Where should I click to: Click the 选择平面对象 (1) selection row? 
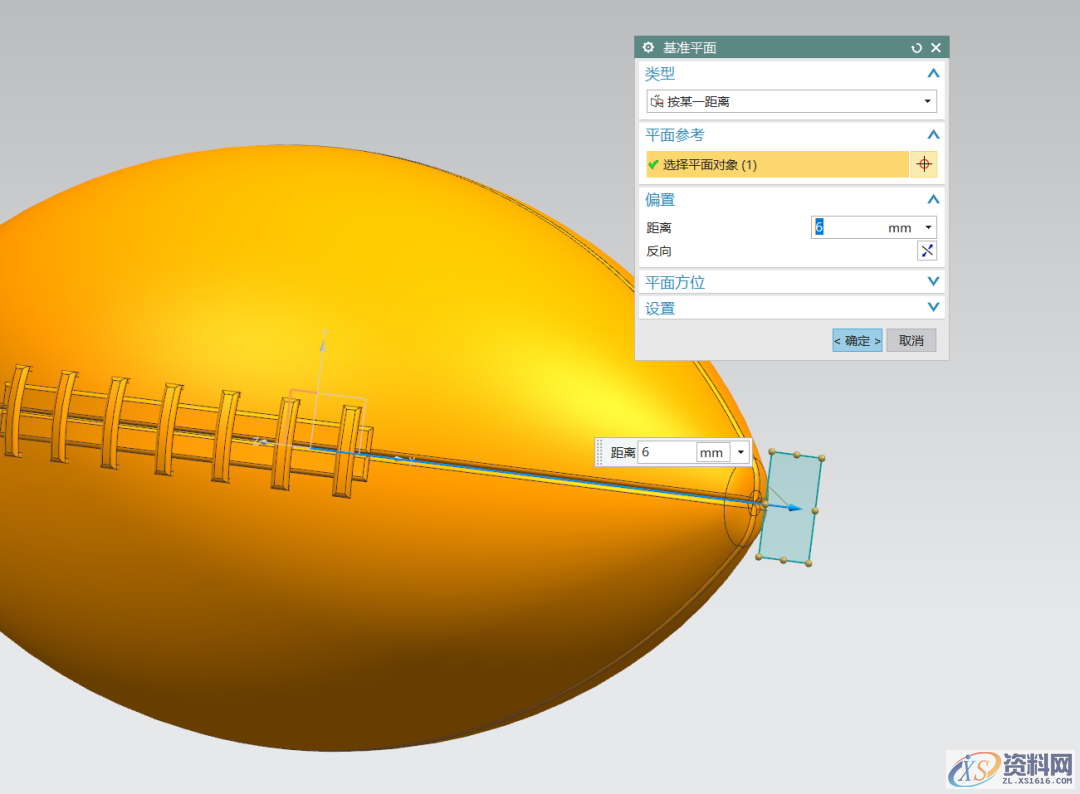[777, 164]
